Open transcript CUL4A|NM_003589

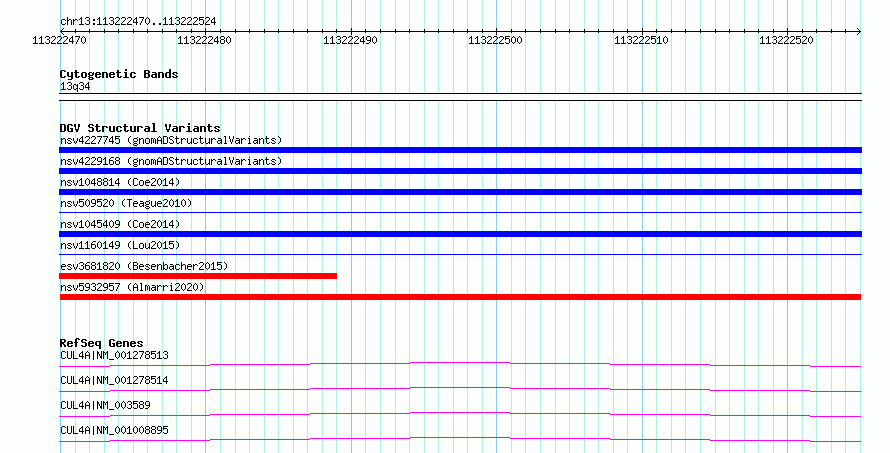[105, 405]
